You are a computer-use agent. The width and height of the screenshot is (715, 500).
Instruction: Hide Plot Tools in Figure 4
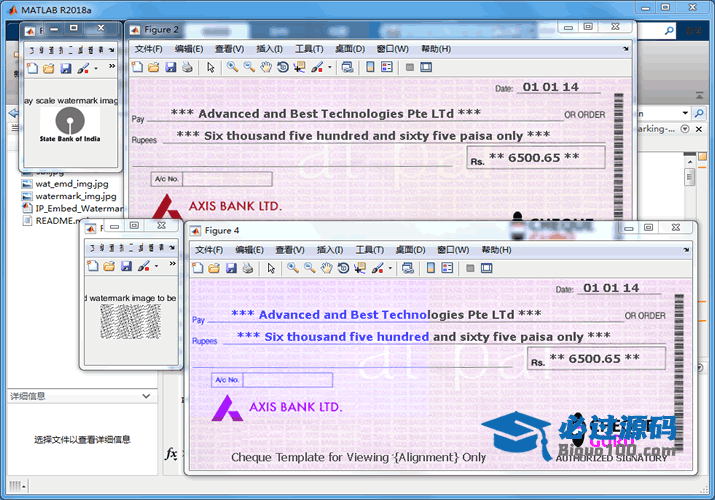click(470, 268)
